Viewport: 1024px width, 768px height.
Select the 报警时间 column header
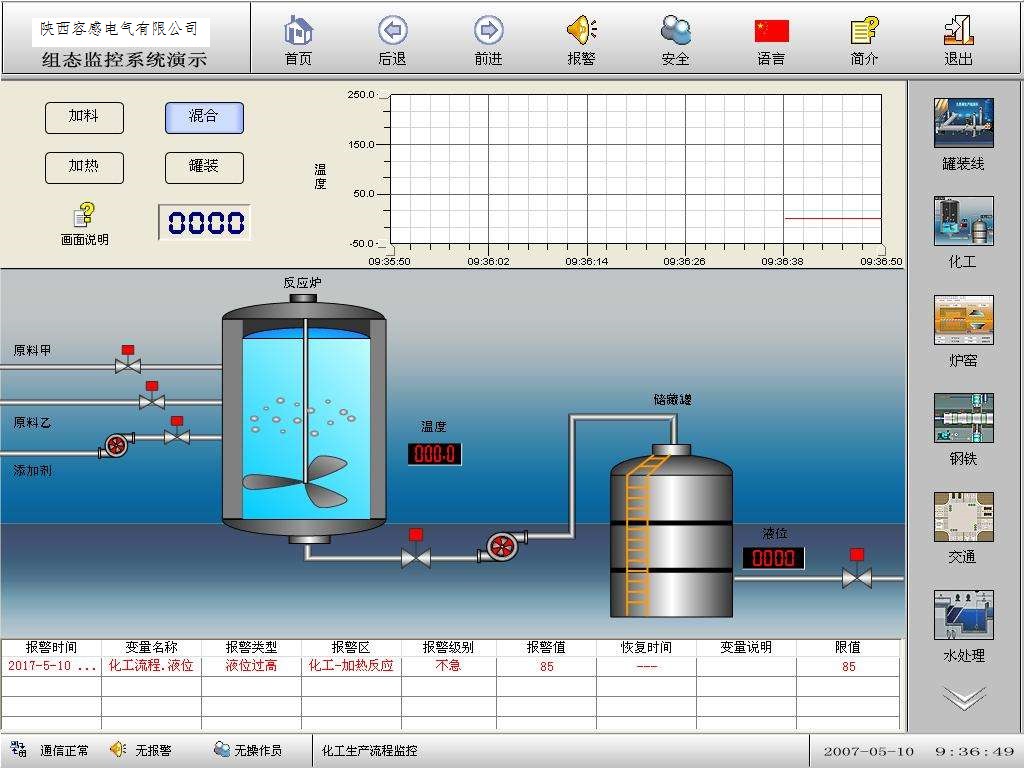coord(51,647)
